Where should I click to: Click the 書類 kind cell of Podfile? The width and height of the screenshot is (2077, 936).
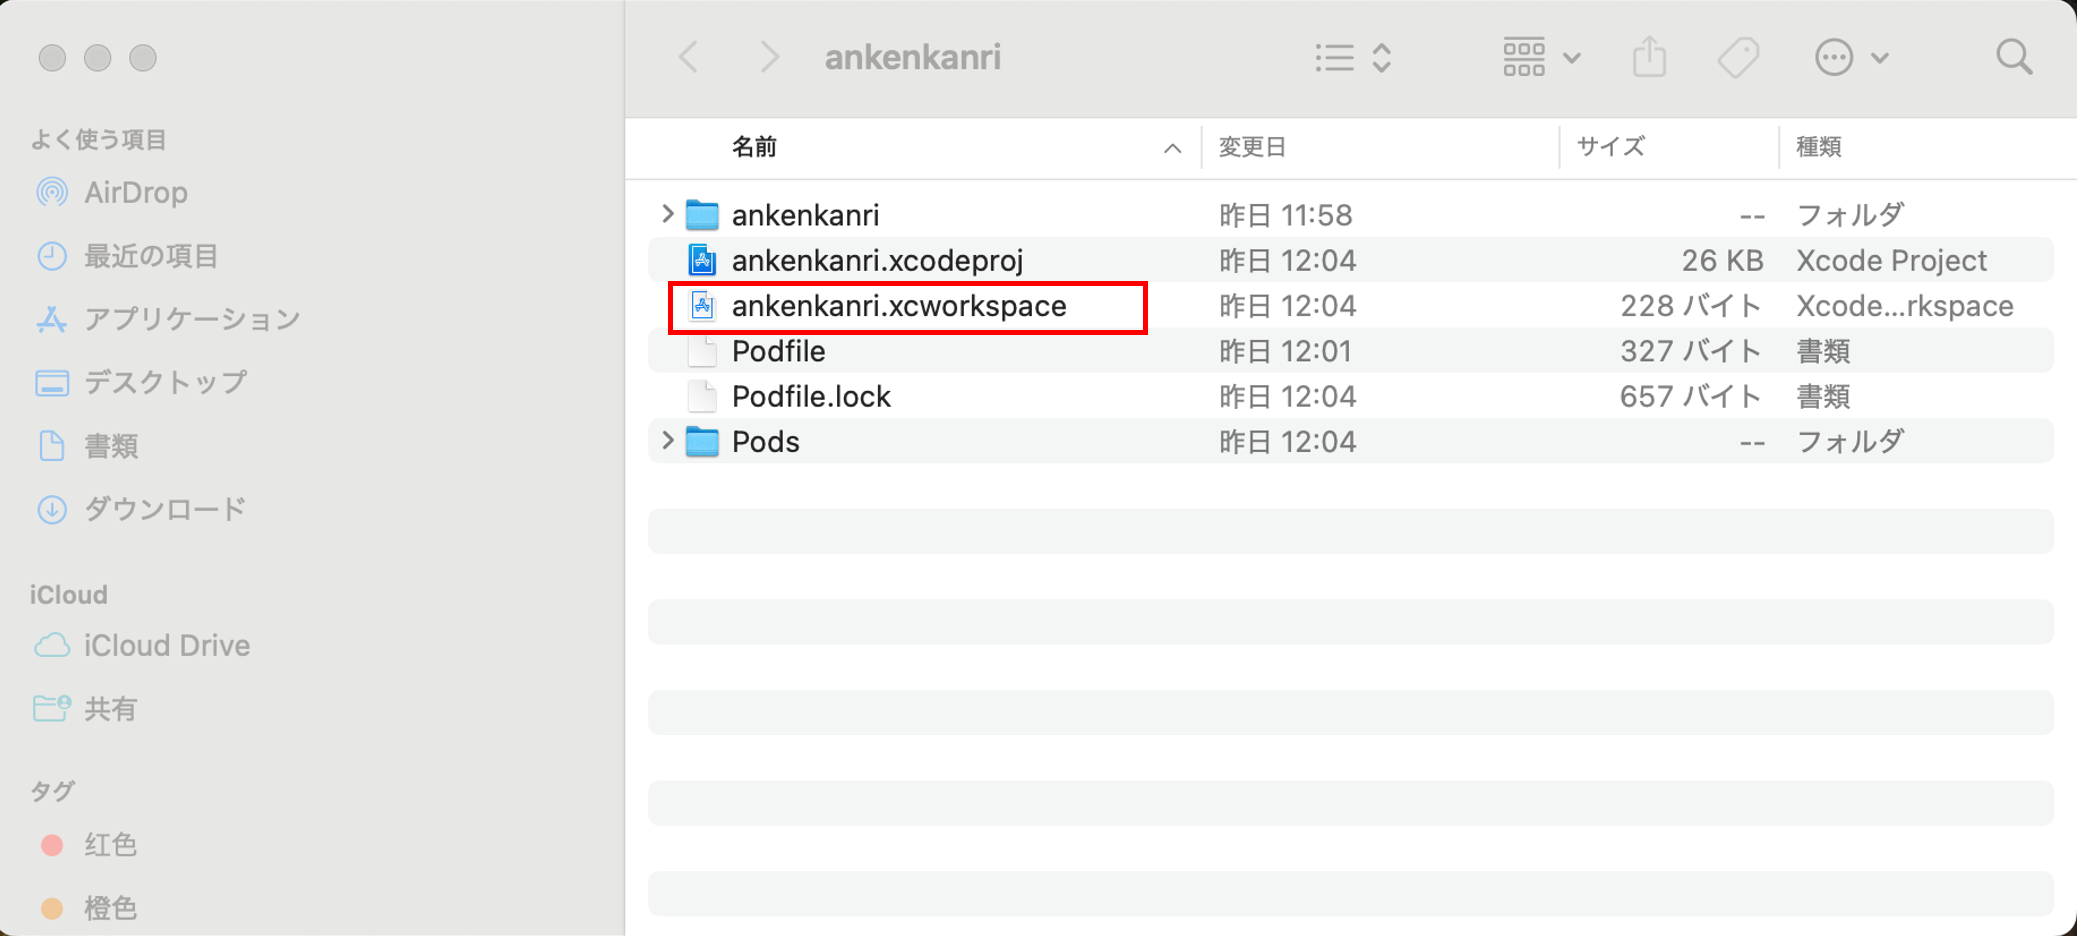click(x=1822, y=351)
